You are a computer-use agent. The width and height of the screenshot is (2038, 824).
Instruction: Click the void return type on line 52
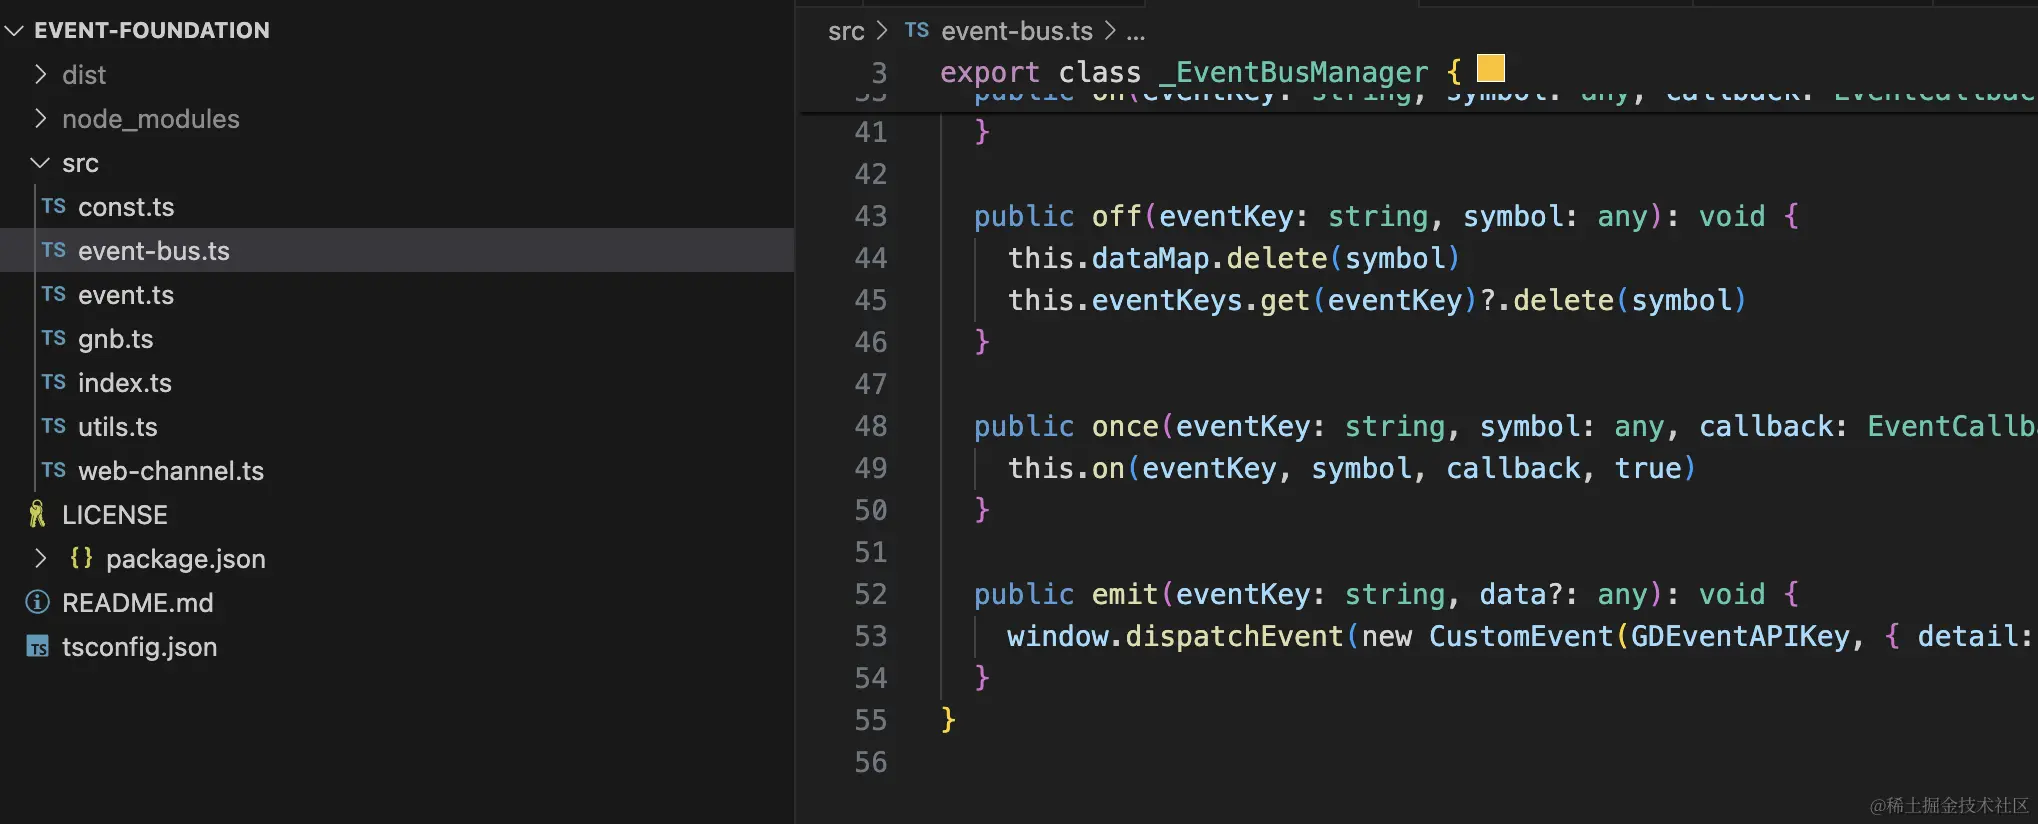[1732, 594]
